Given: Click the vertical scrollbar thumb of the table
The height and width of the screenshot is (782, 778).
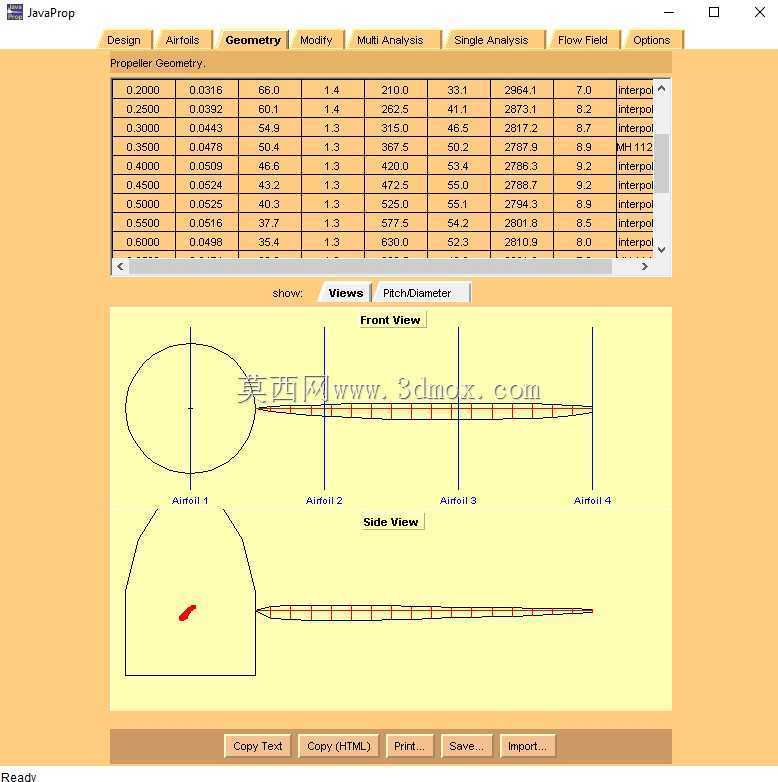Looking at the screenshot, I should 662,163.
